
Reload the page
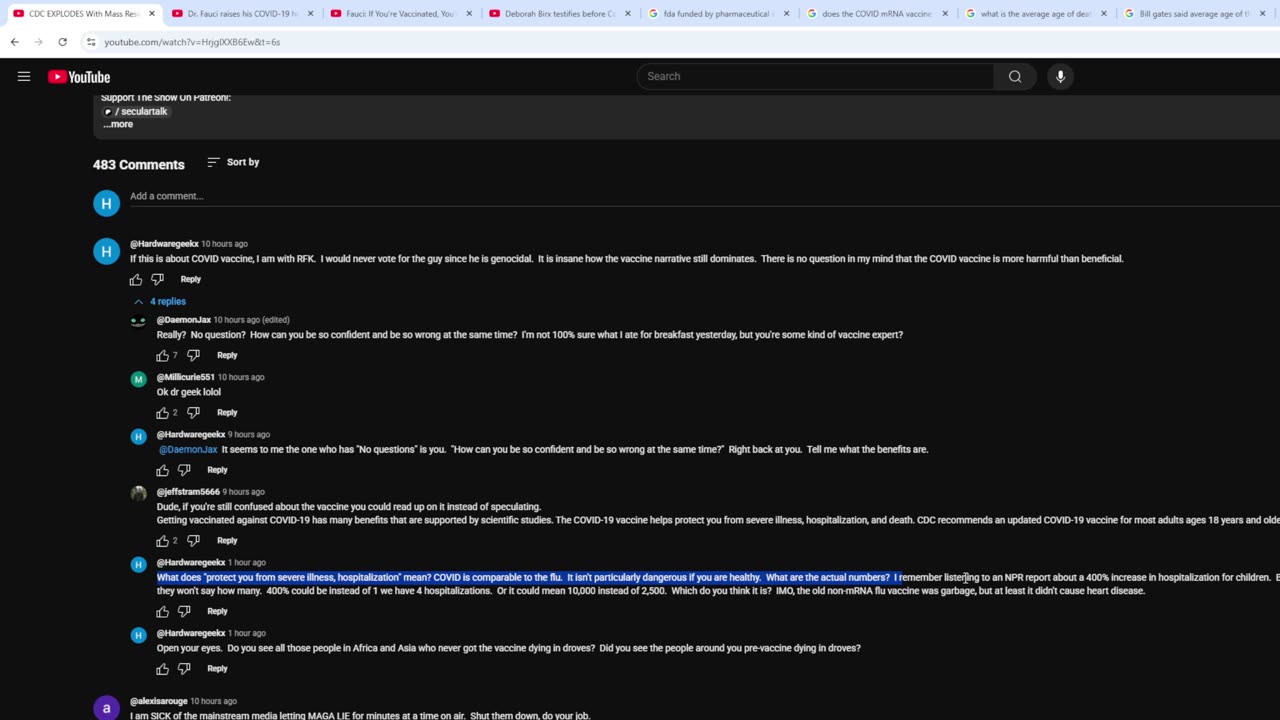62,42
